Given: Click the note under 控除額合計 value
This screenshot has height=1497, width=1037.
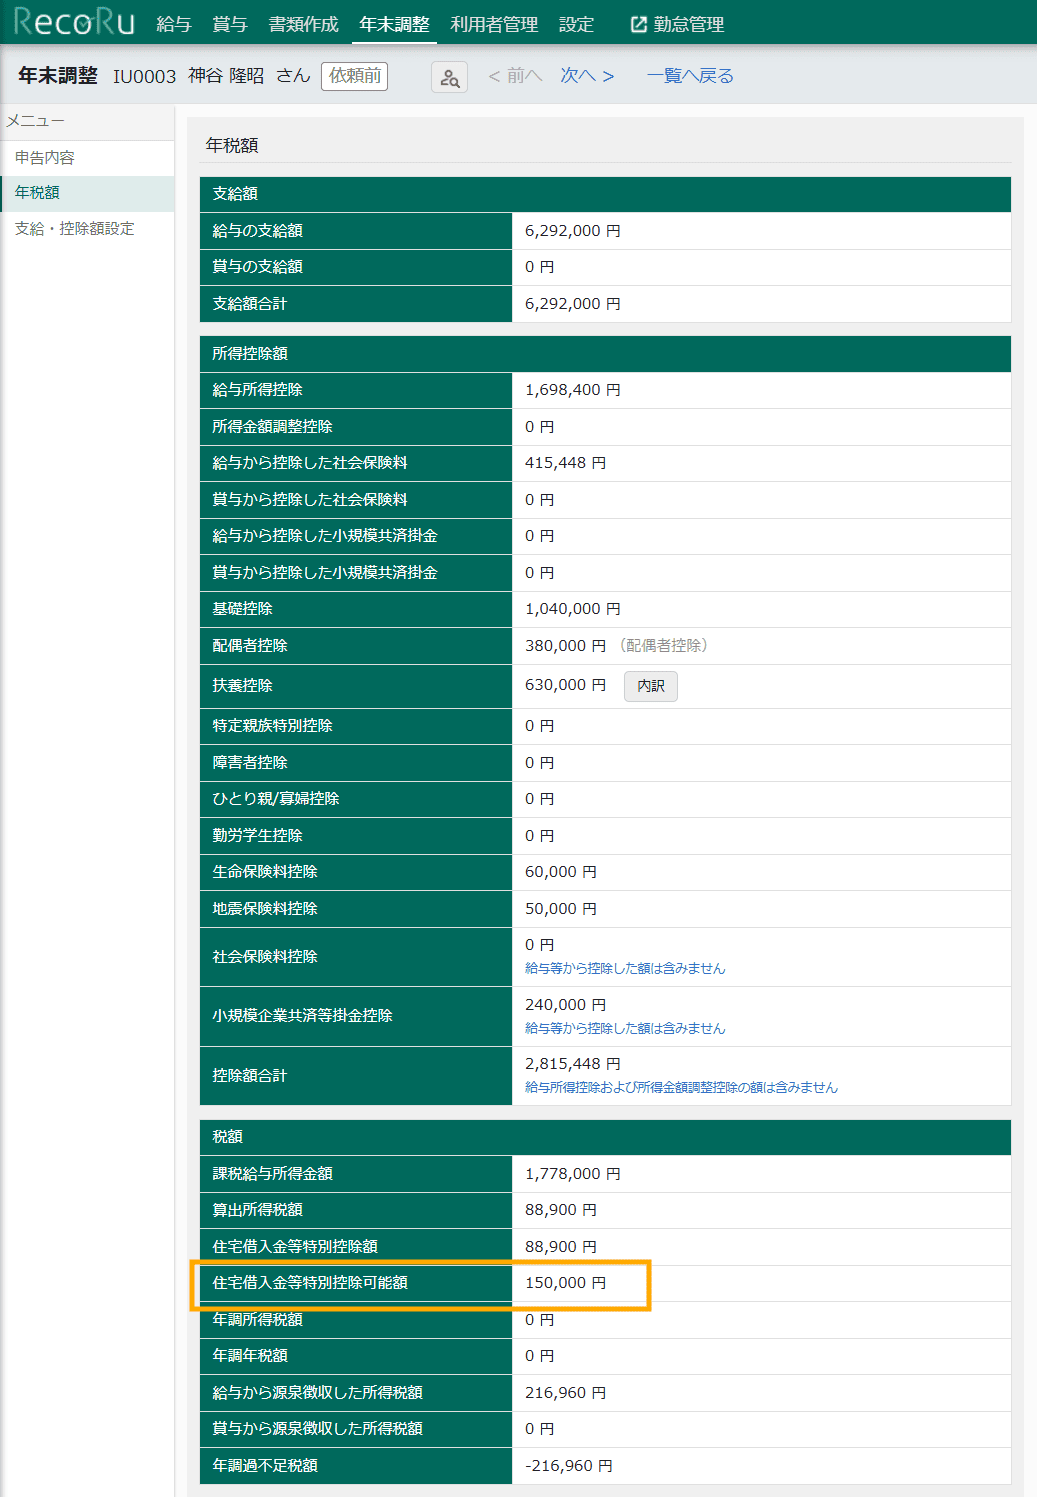Looking at the screenshot, I should 681,1088.
